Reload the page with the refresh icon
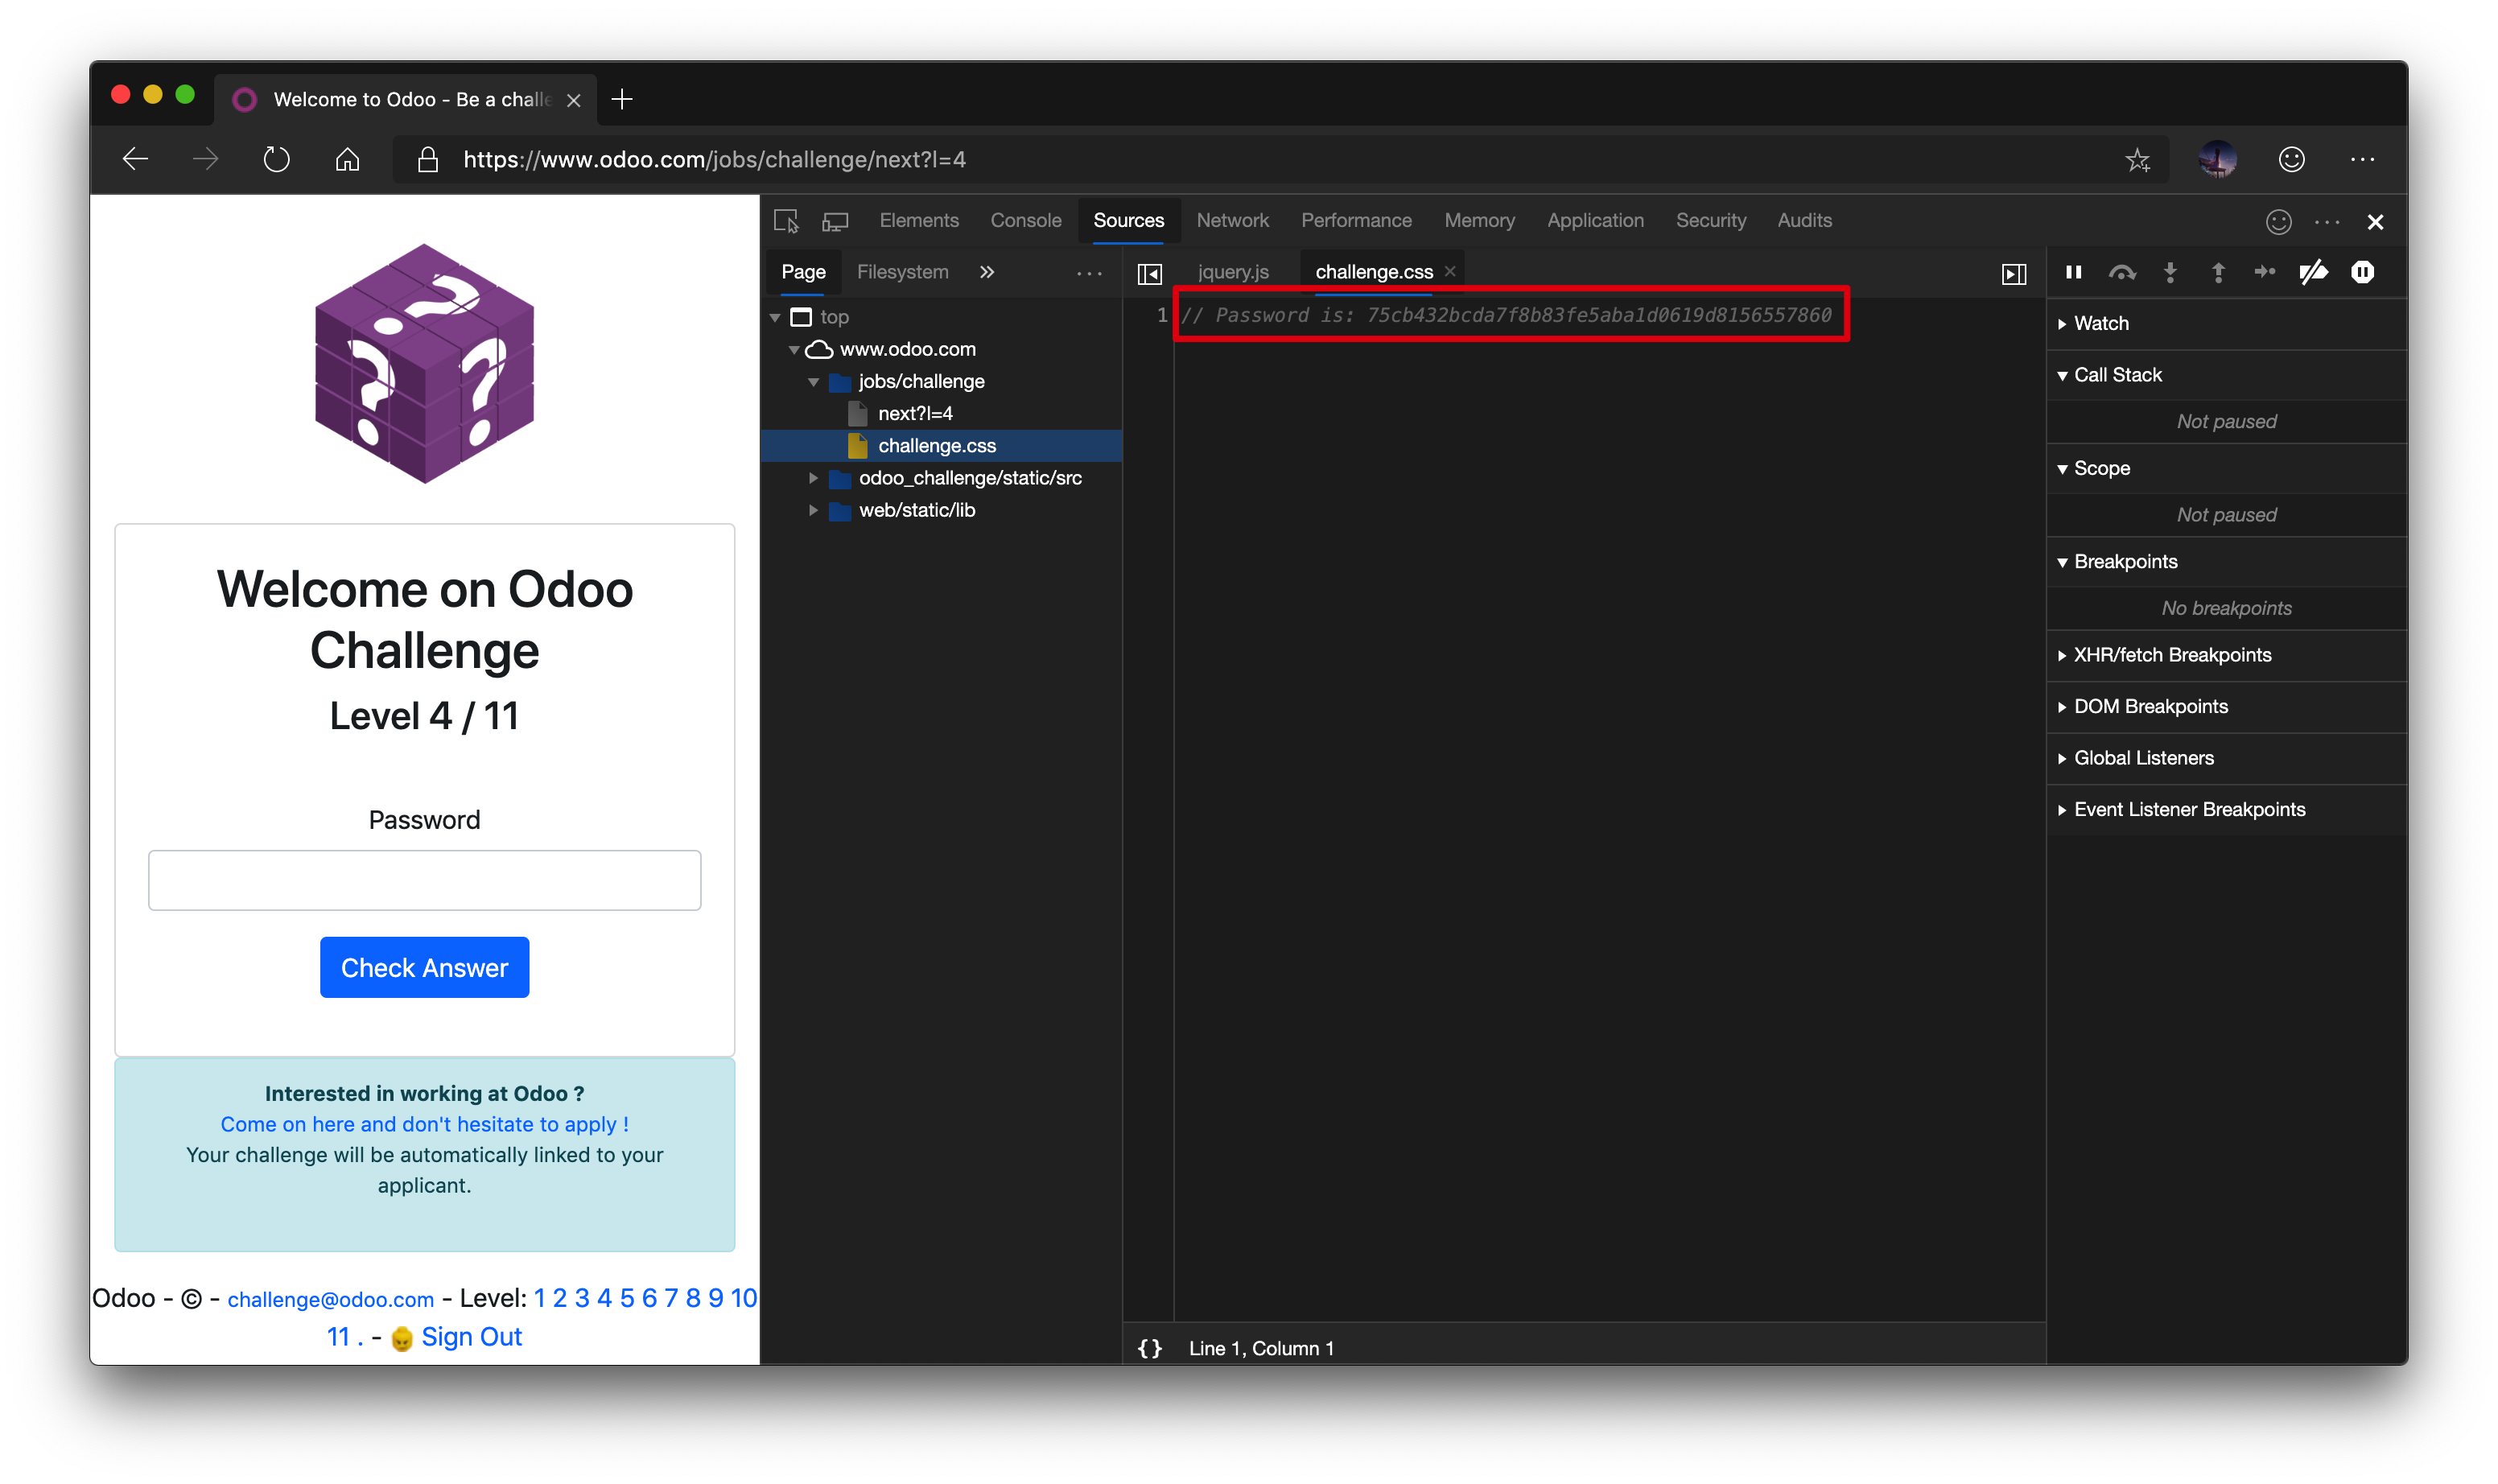Viewport: 2498px width, 1484px height. pyautogui.click(x=276, y=159)
